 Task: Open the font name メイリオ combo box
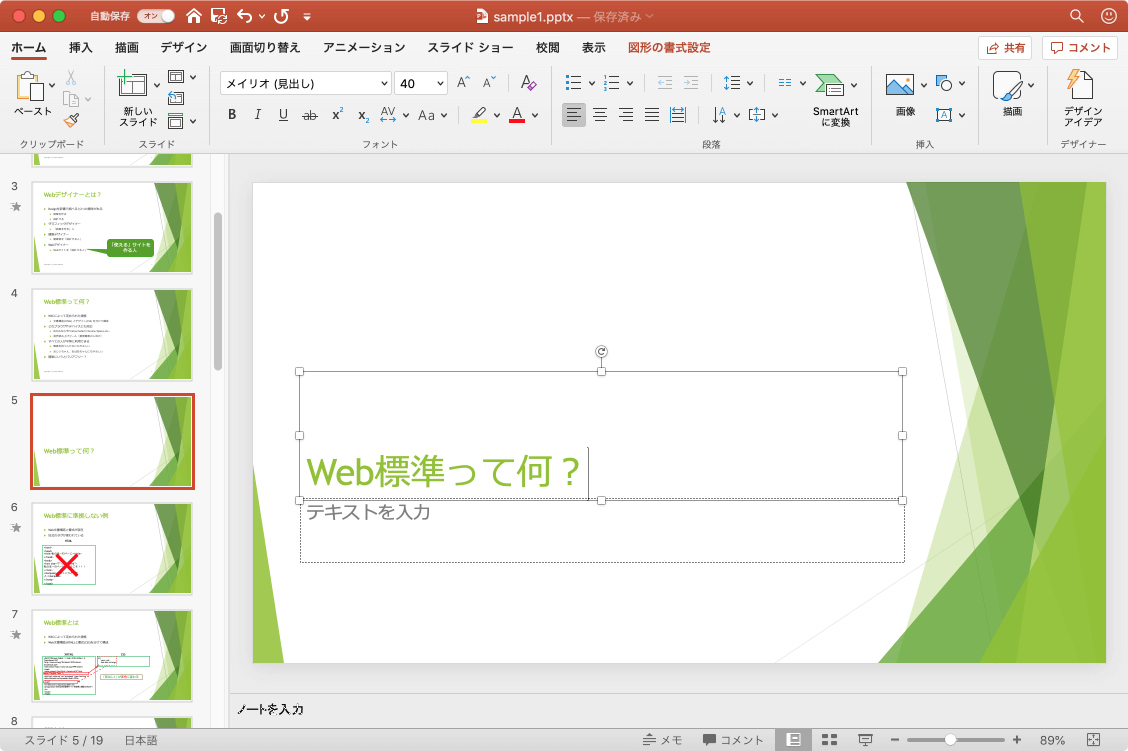306,83
